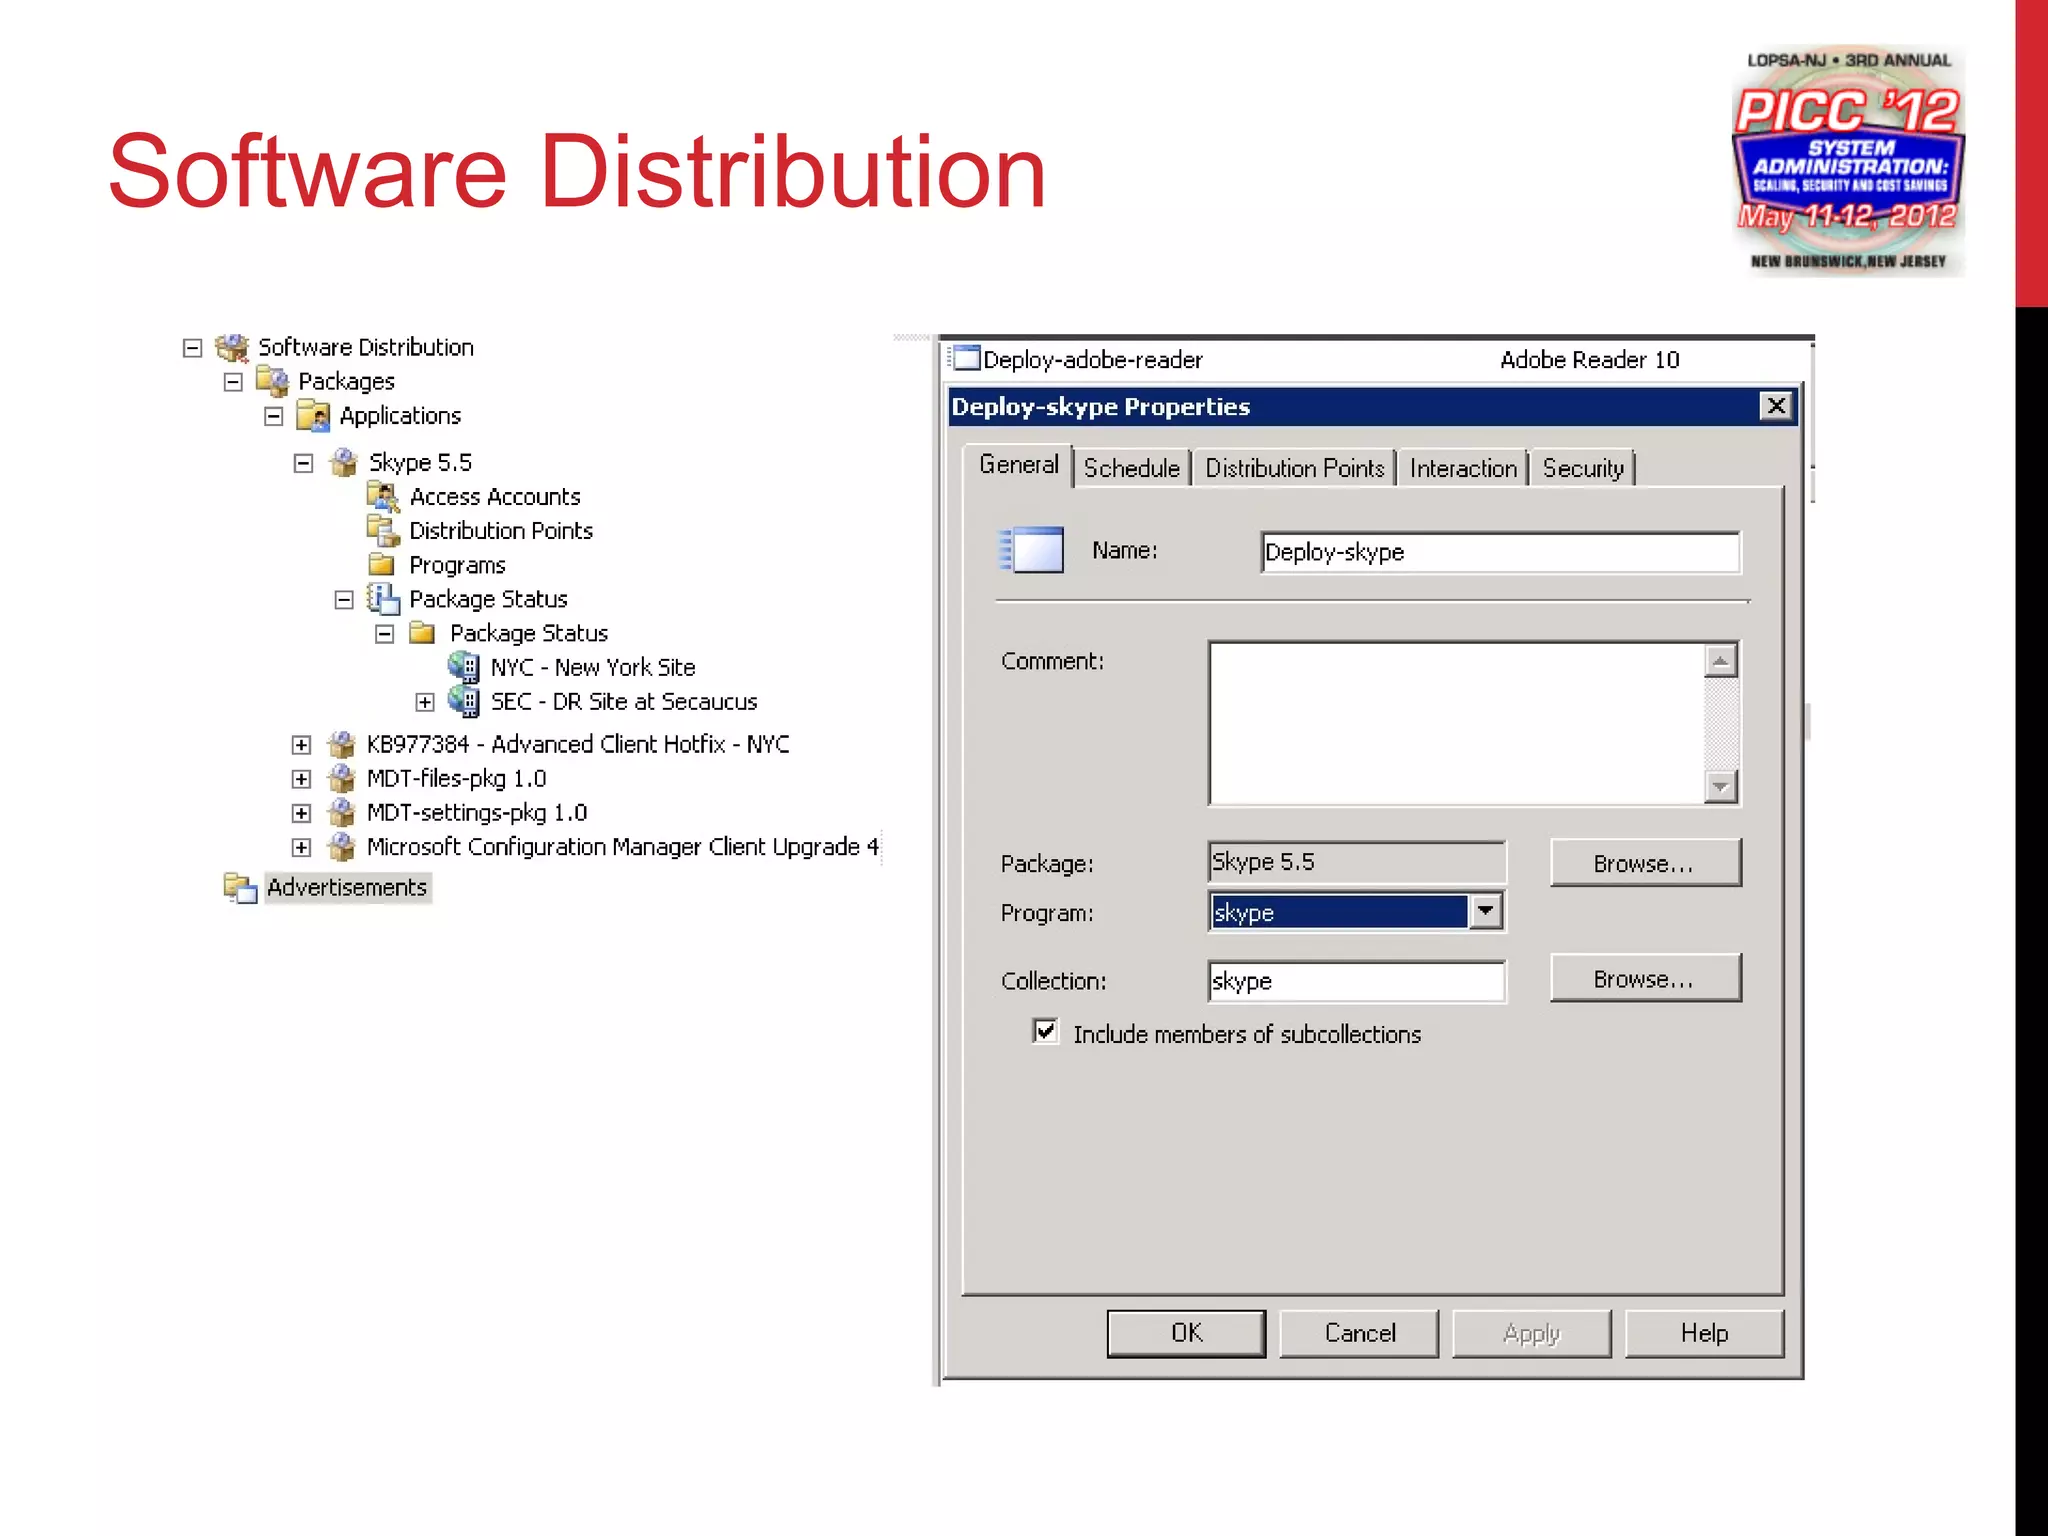
Task: Click the Skype 5.5 package icon
Action: click(x=343, y=462)
